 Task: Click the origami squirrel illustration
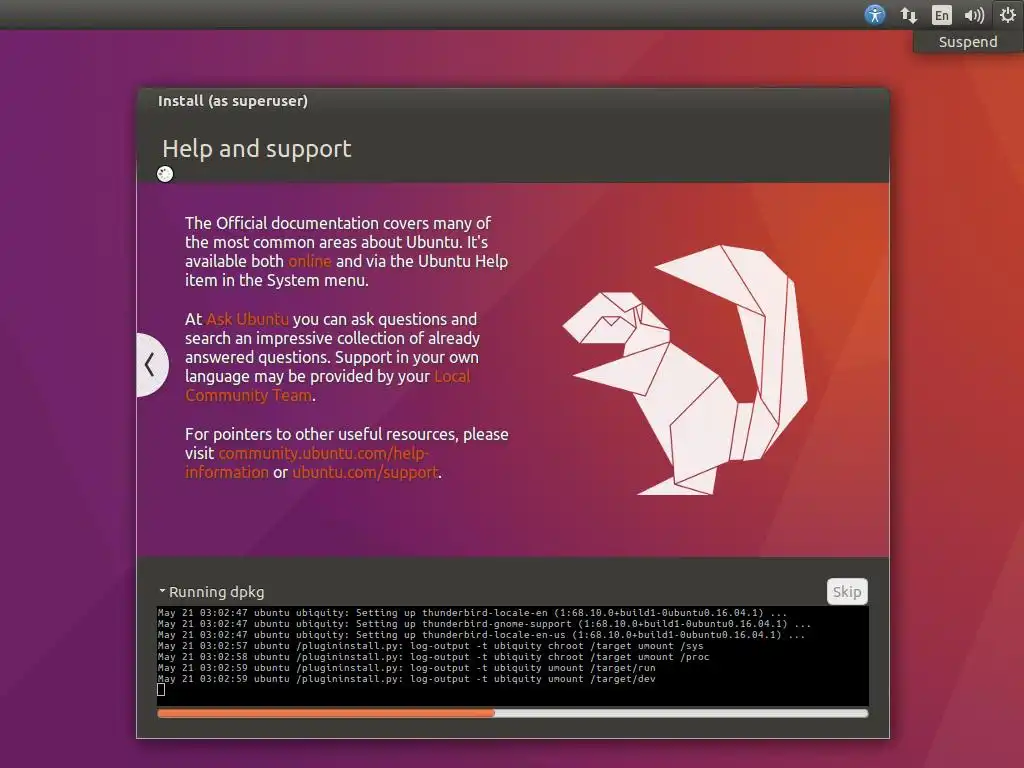point(685,370)
